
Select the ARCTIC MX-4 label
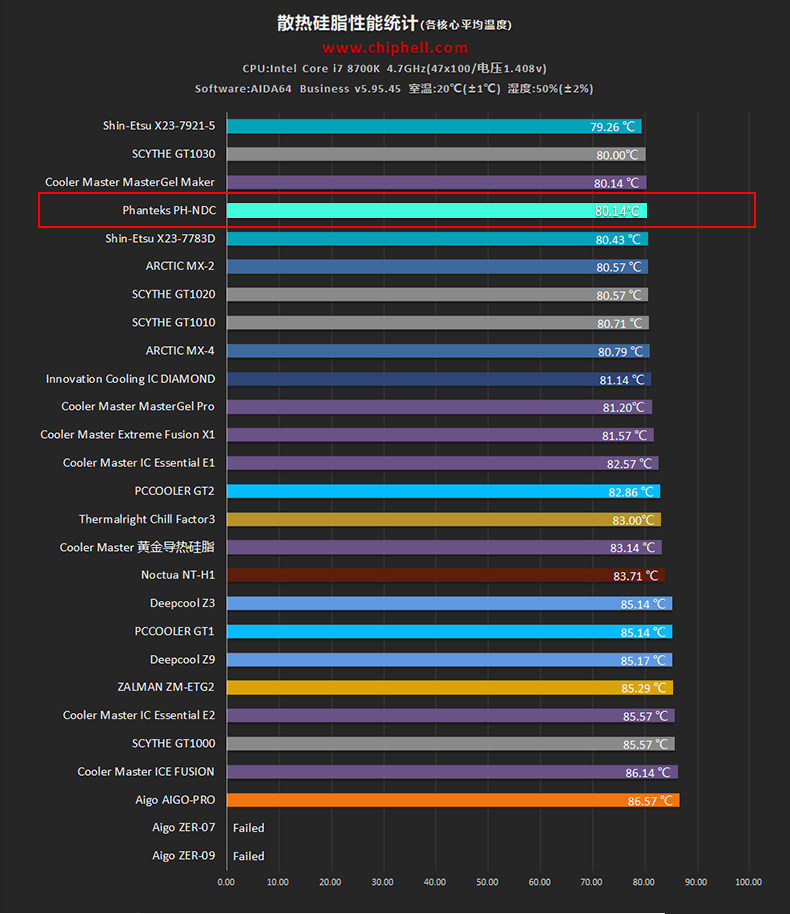click(180, 351)
